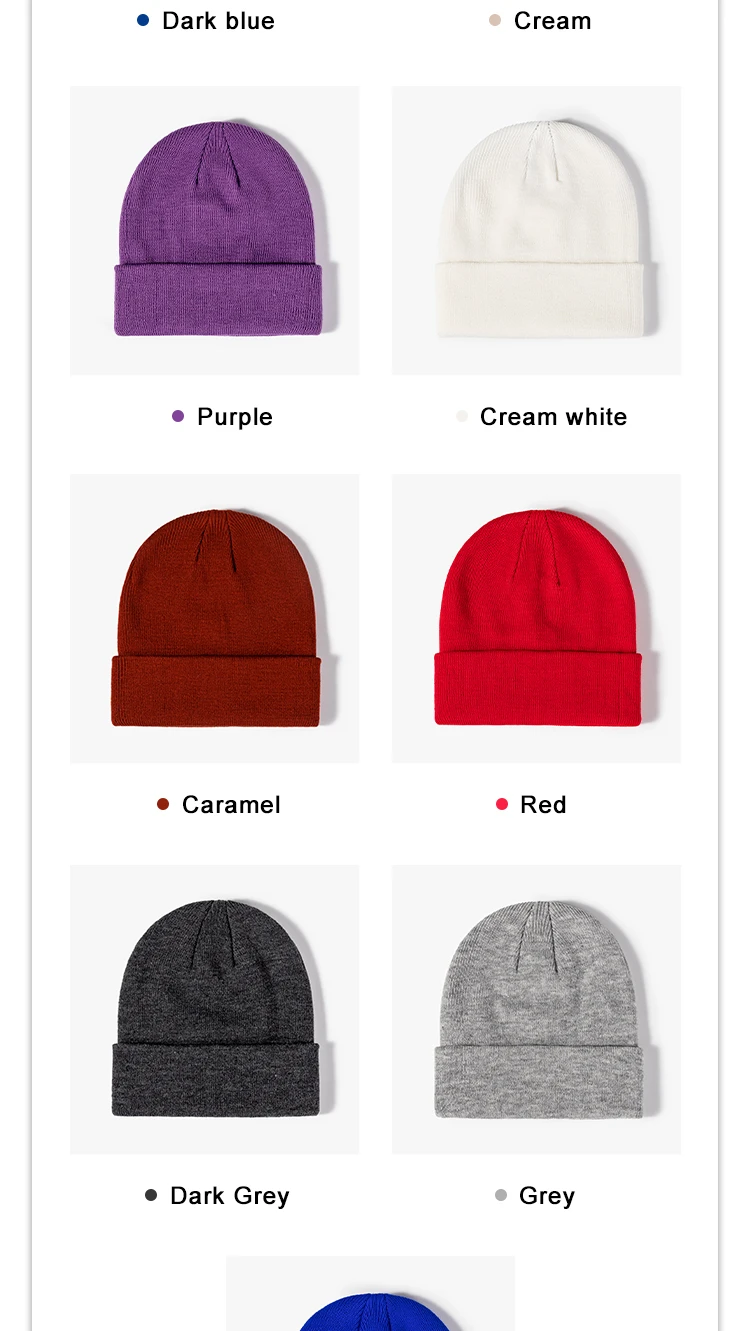Screen dimensions: 750x1331
Task: Select the Cream white label
Action: [x=553, y=417]
